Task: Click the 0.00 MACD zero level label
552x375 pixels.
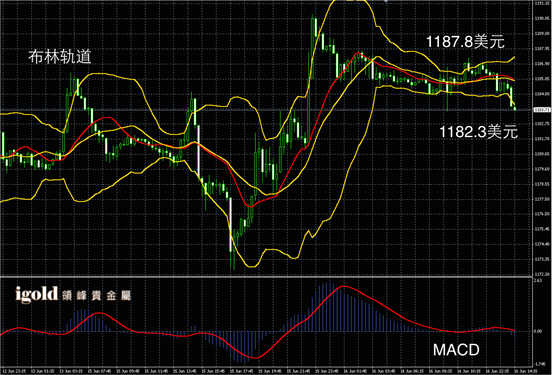Action: coord(538,331)
